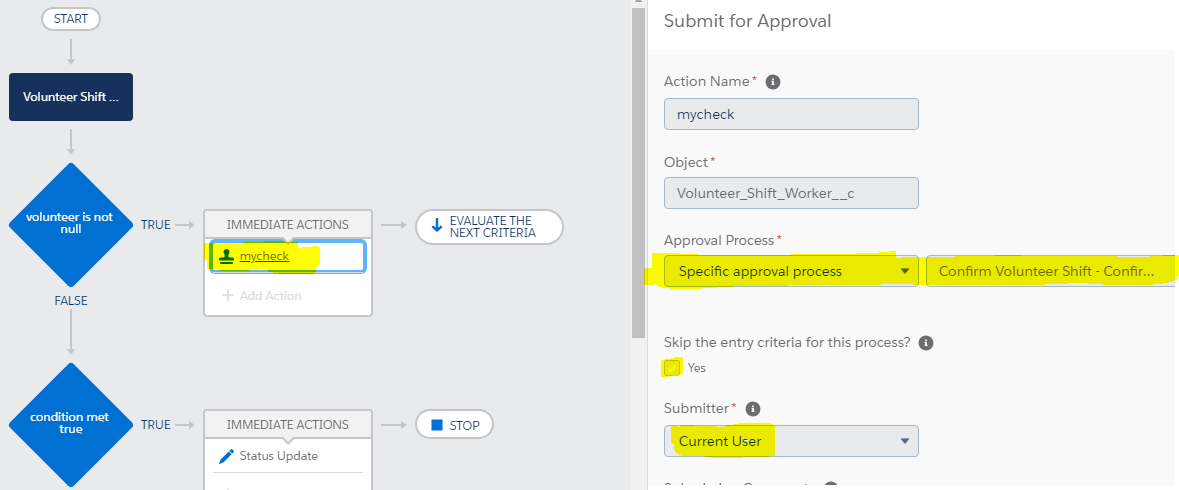Click the pencil icon for Status Update
This screenshot has height=490, width=1179.
[226, 456]
